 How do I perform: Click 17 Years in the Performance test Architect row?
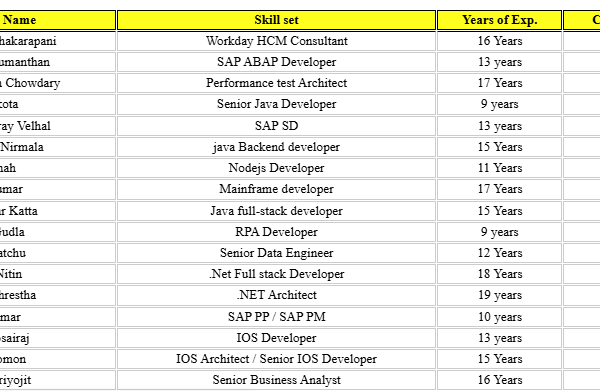pyautogui.click(x=500, y=83)
